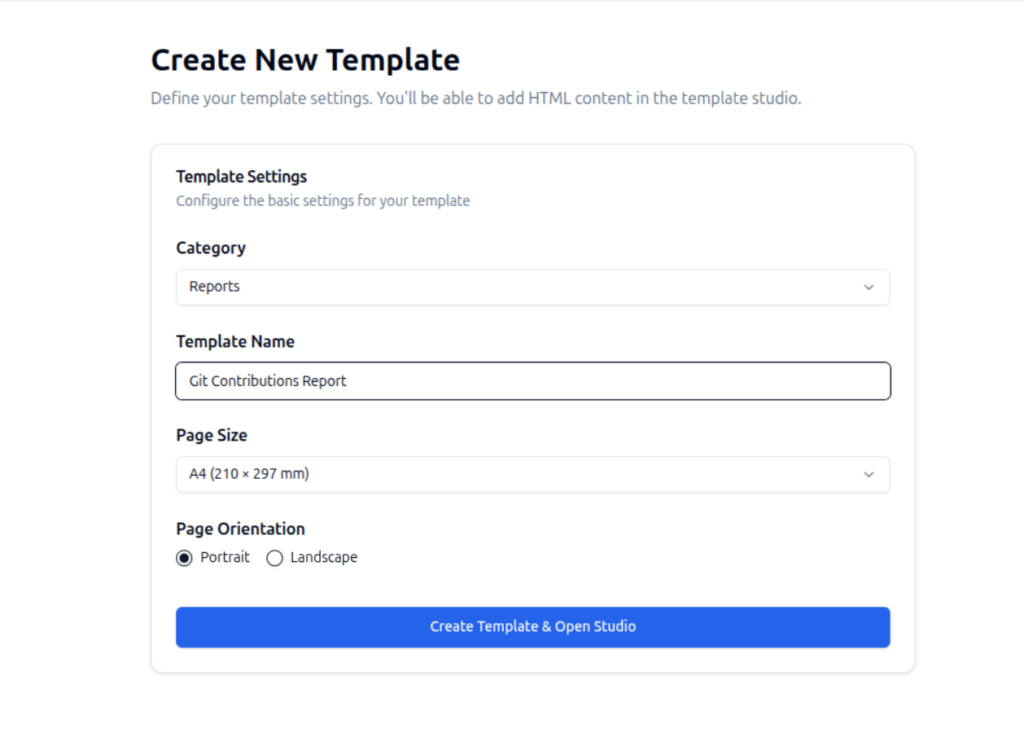Choose Portrait under Page Orientation
The width and height of the screenshot is (1024, 755).
point(183,557)
